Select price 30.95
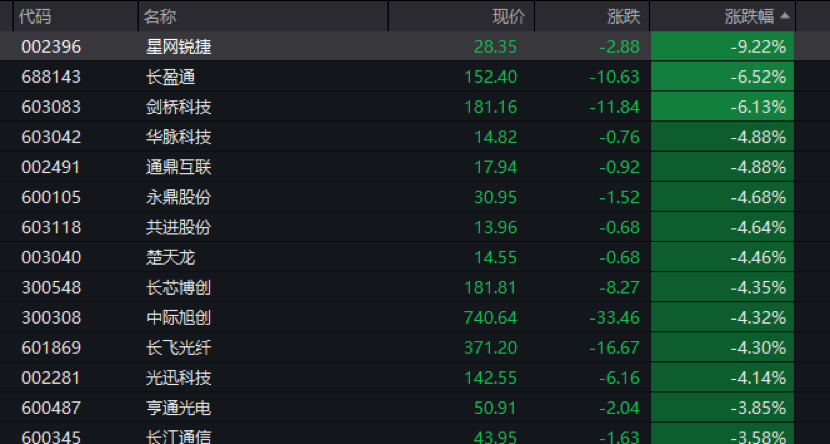Screen dimensions: 830x444 click(495, 197)
